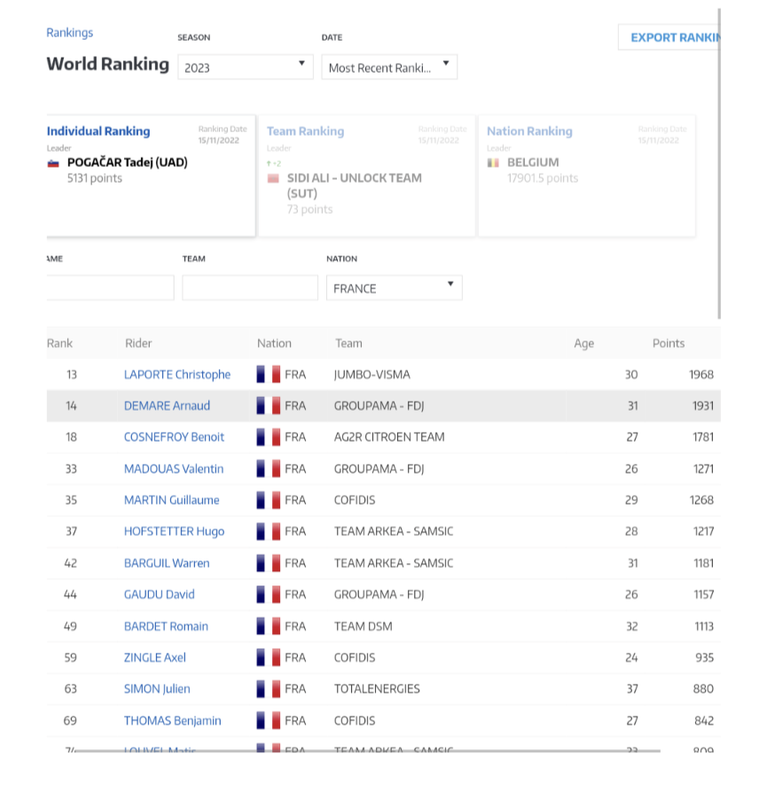Viewport: 766px width, 800px height.
Task: Select AG2R CITROEN TEAM cell
Action: point(389,437)
